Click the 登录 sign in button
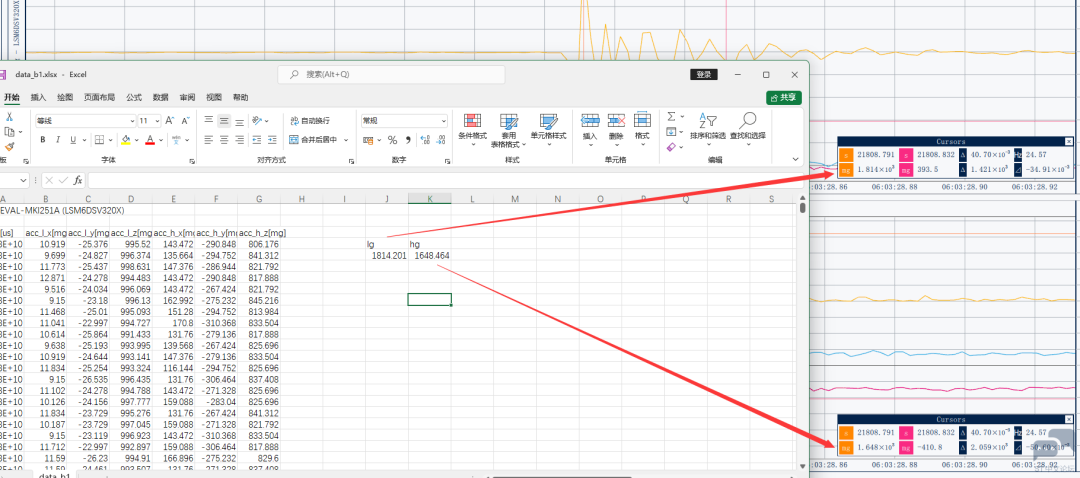 [703, 74]
